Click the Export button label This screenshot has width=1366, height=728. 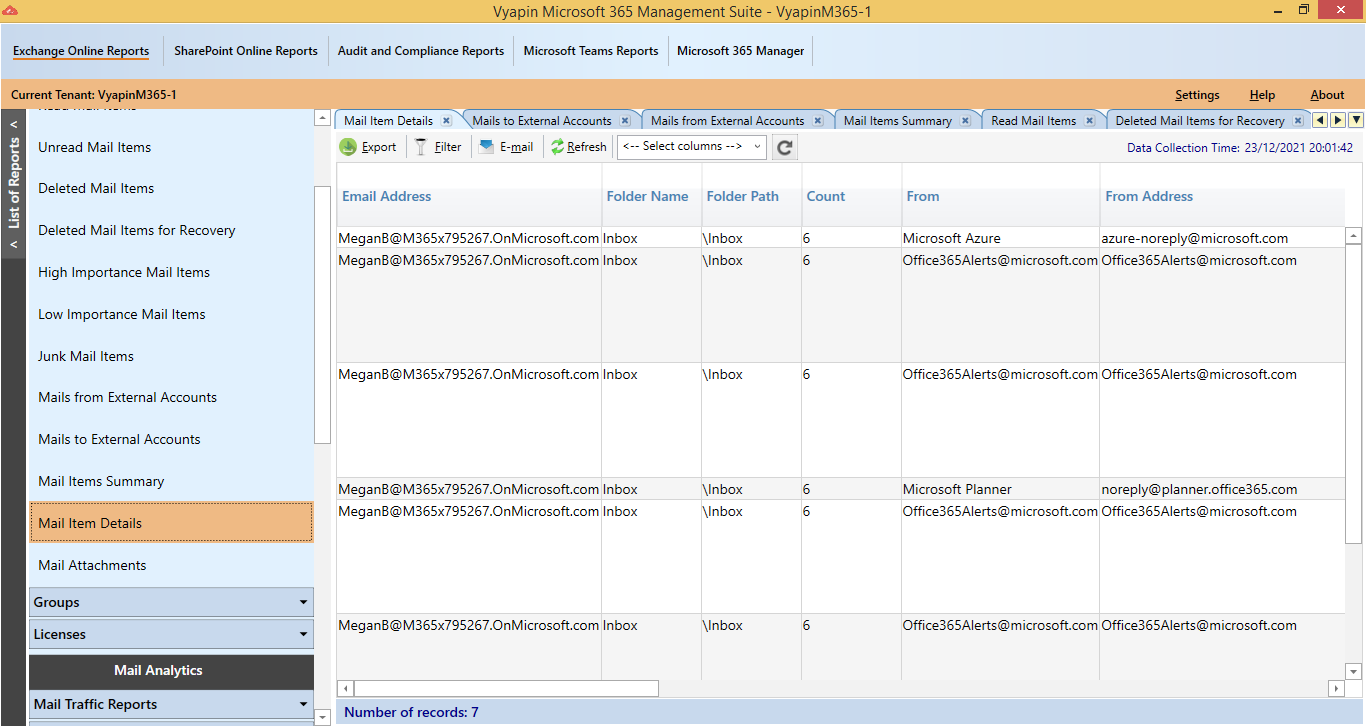pyautogui.click(x=379, y=147)
